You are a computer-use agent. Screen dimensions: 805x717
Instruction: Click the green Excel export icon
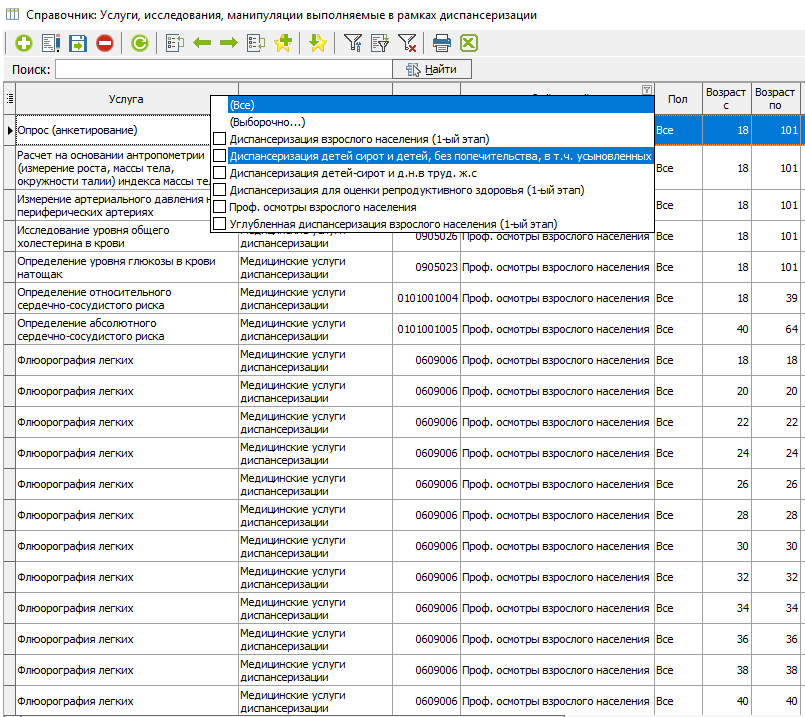point(468,43)
